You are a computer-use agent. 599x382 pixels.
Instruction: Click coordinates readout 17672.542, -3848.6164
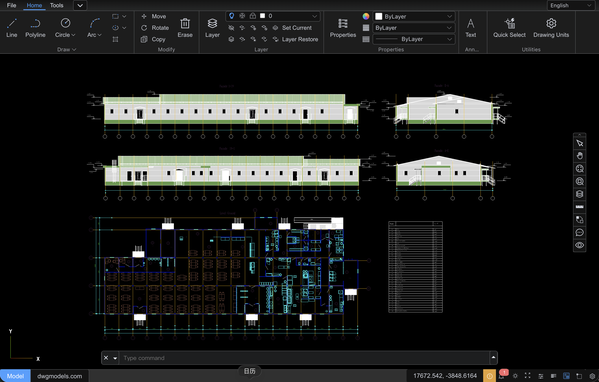[445, 376]
